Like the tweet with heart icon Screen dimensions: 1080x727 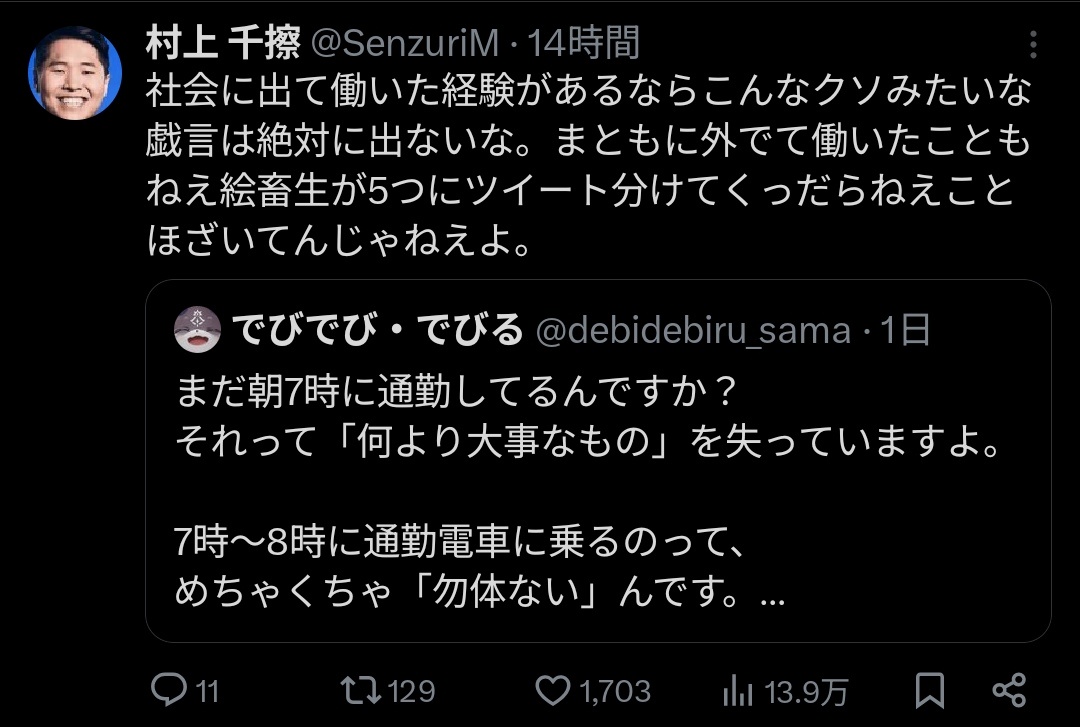(x=552, y=690)
